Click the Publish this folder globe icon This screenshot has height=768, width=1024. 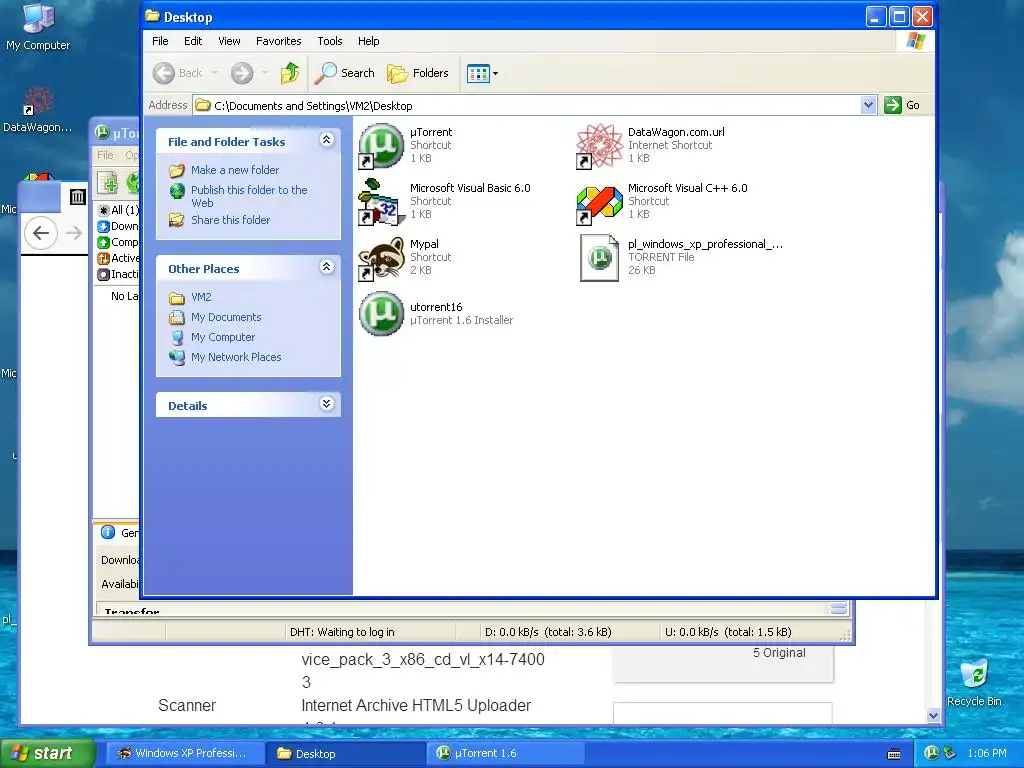(177, 191)
